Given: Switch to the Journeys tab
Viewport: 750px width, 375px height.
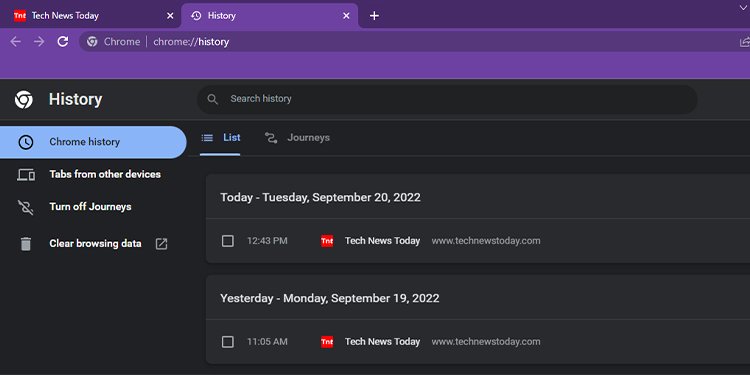Looking at the screenshot, I should 298,138.
